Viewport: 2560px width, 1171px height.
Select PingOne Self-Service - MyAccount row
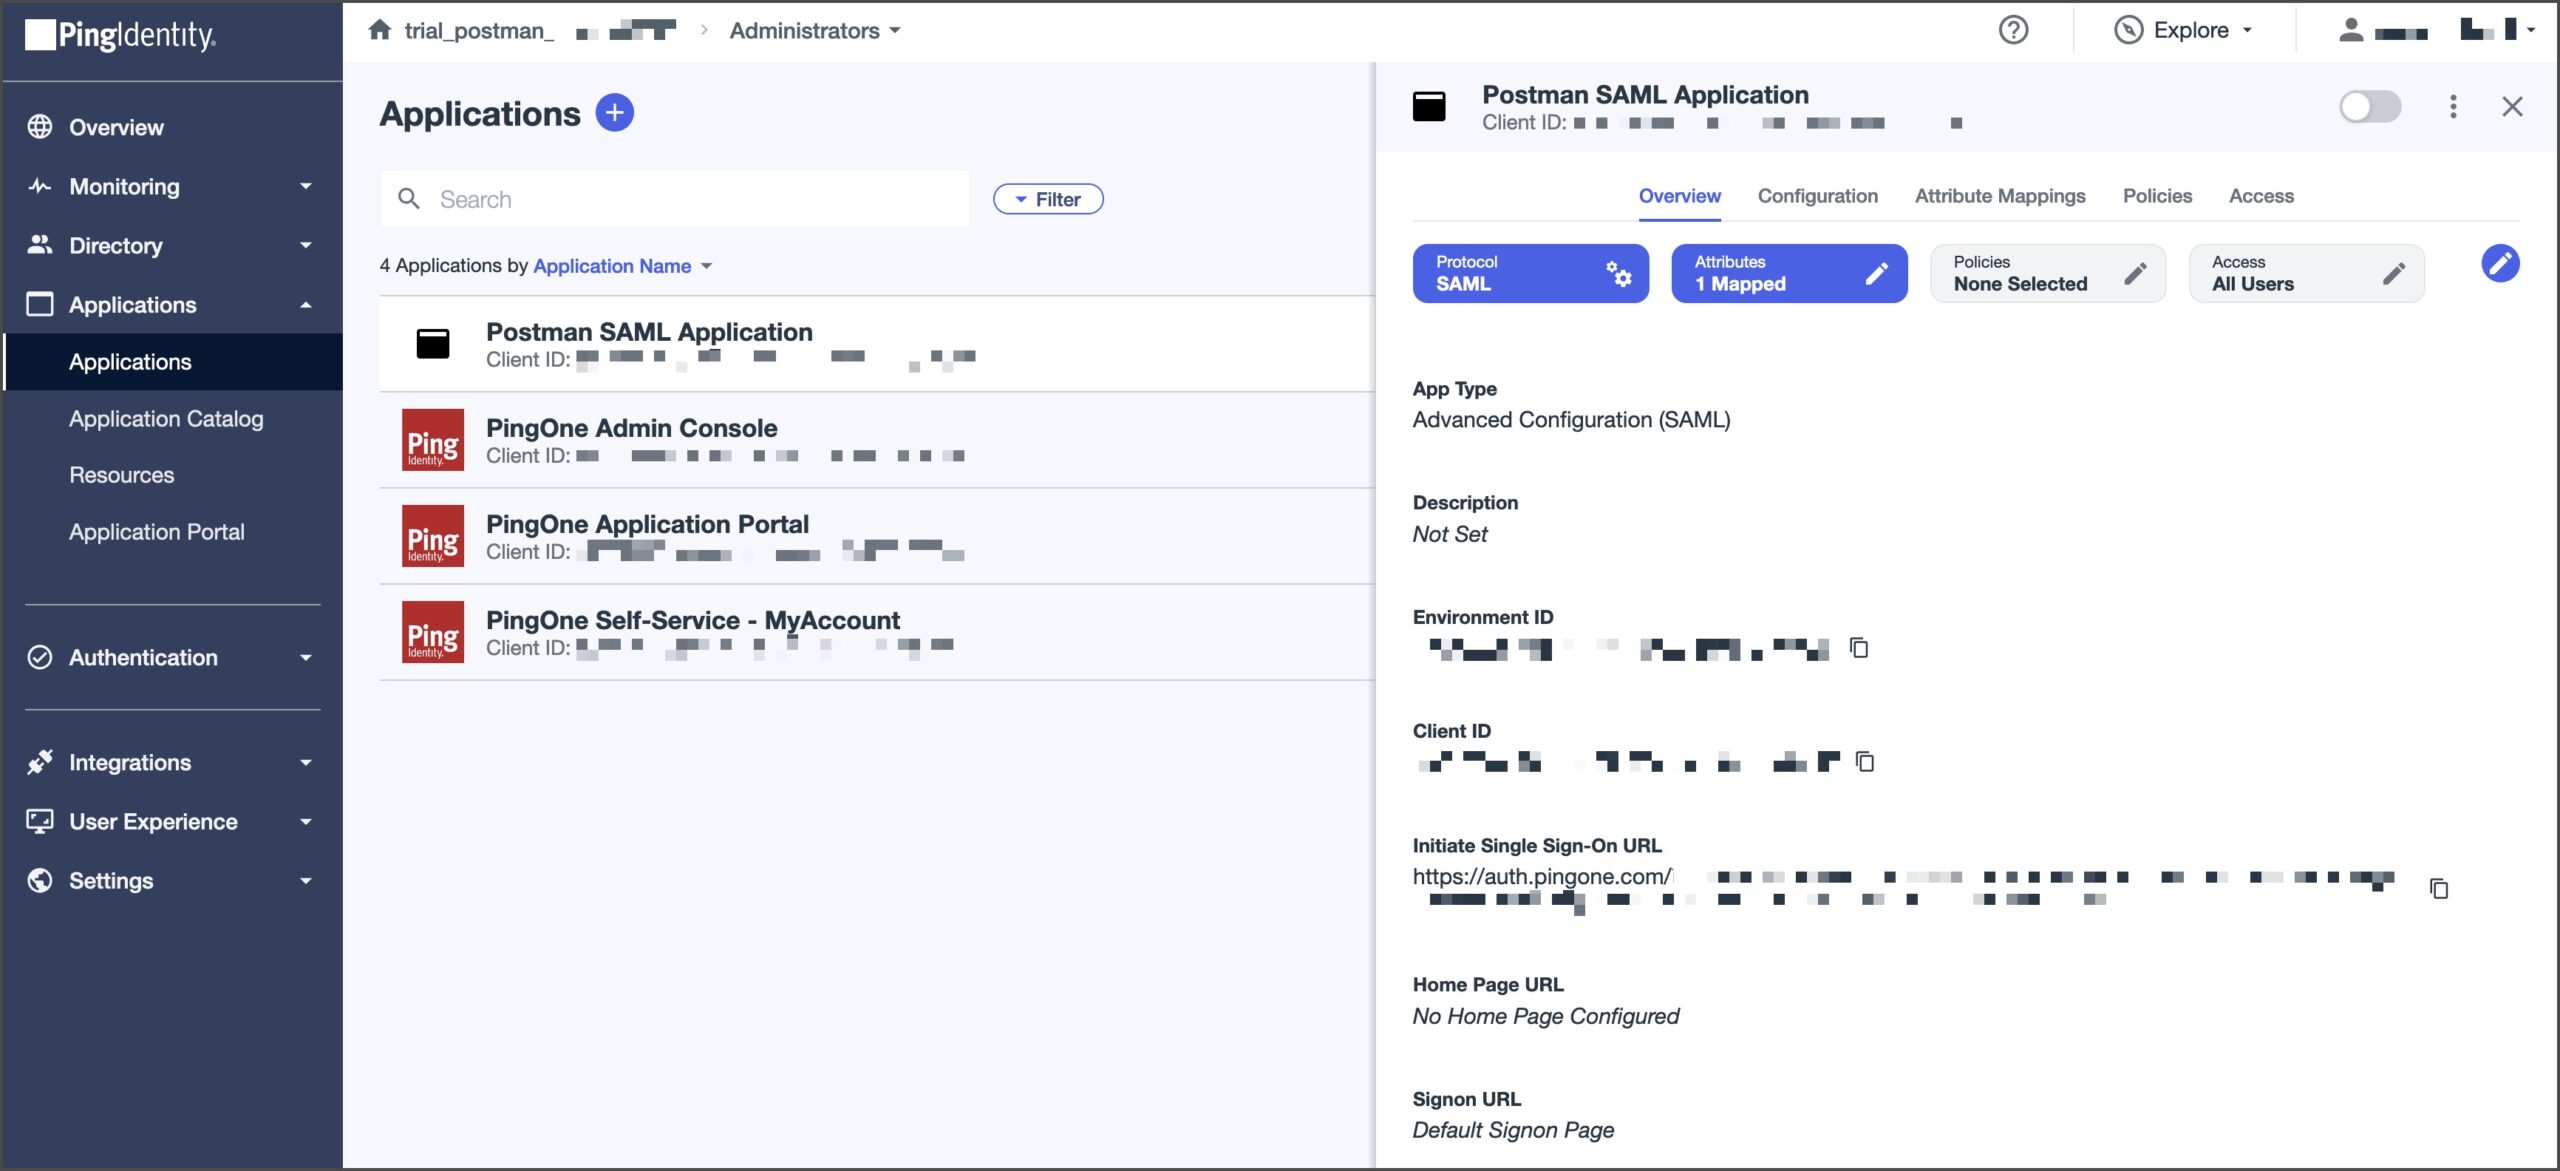point(877,632)
